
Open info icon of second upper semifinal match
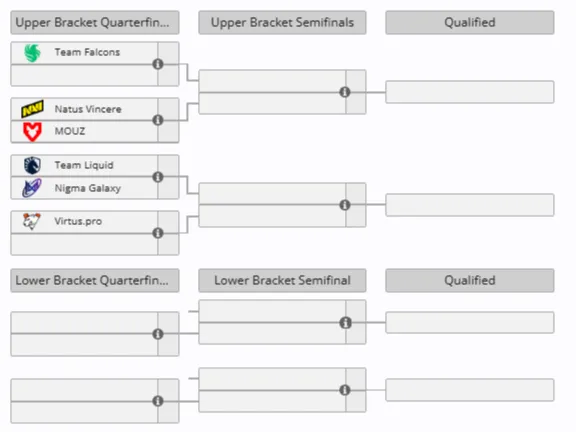pyautogui.click(x=345, y=205)
